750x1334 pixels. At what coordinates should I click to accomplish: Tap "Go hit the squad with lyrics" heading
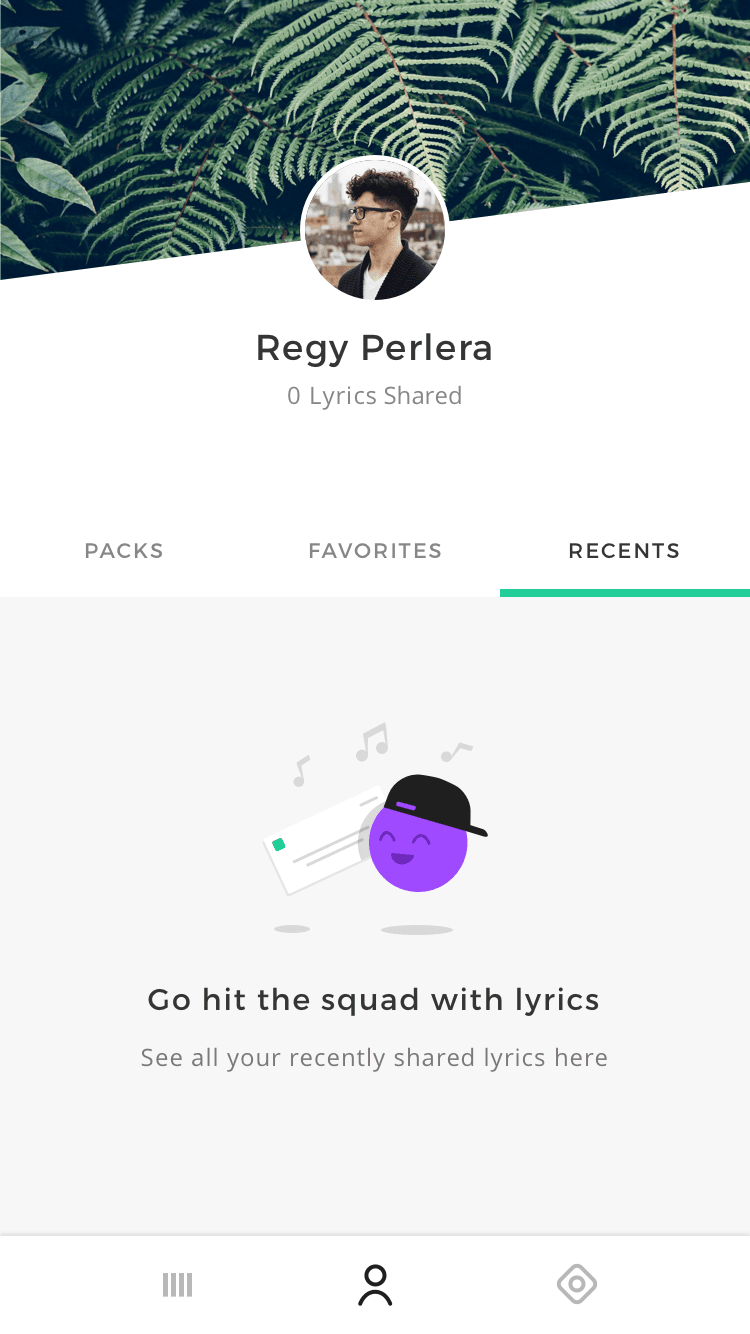point(374,1000)
